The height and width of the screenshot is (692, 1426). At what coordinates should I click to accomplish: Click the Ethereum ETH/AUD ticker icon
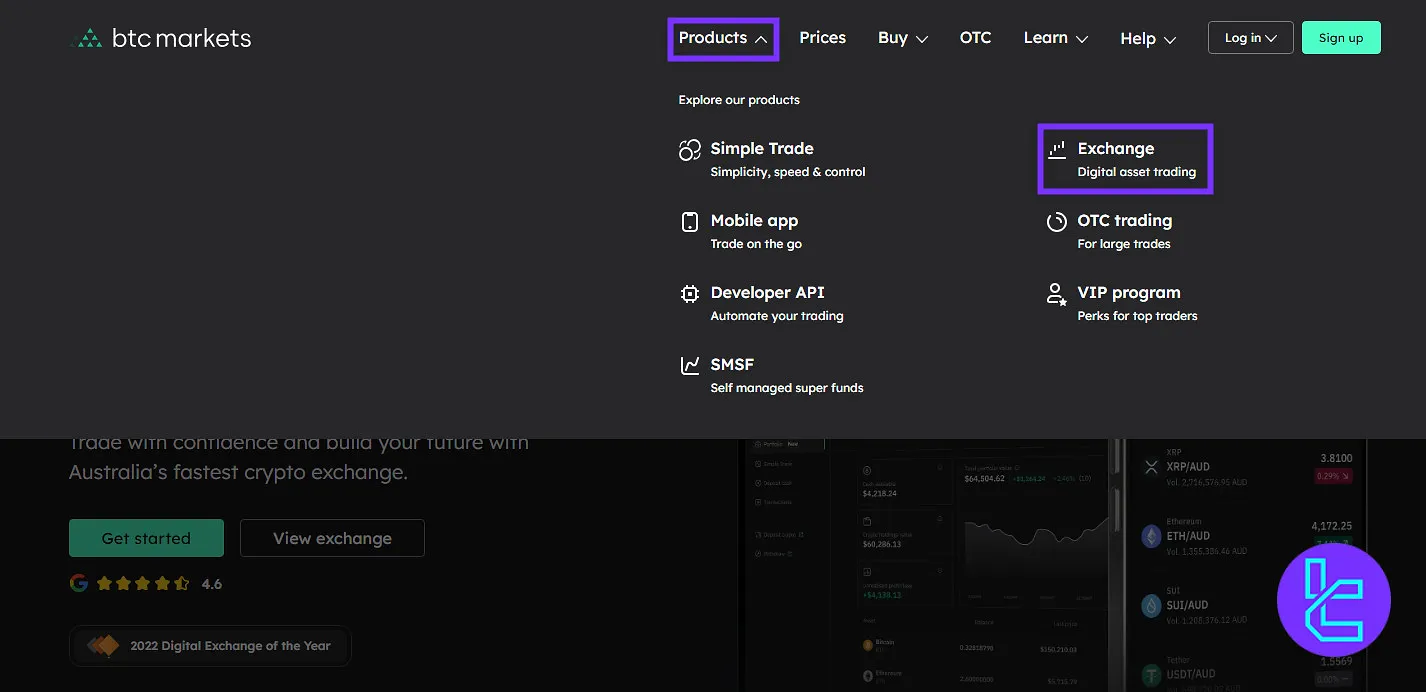coord(1151,536)
